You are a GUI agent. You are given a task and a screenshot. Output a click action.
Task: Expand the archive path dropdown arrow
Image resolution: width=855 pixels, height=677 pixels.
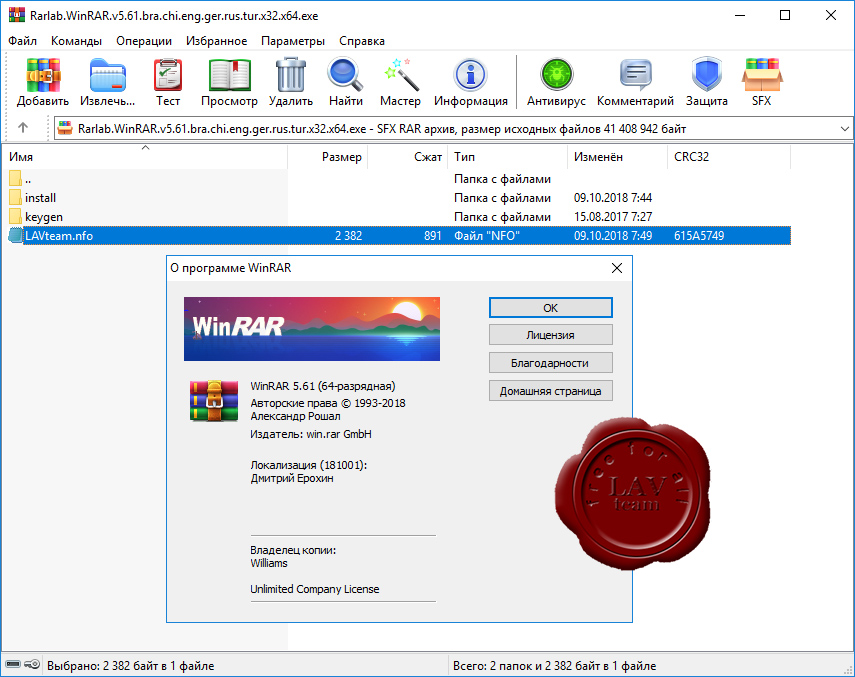coord(845,129)
